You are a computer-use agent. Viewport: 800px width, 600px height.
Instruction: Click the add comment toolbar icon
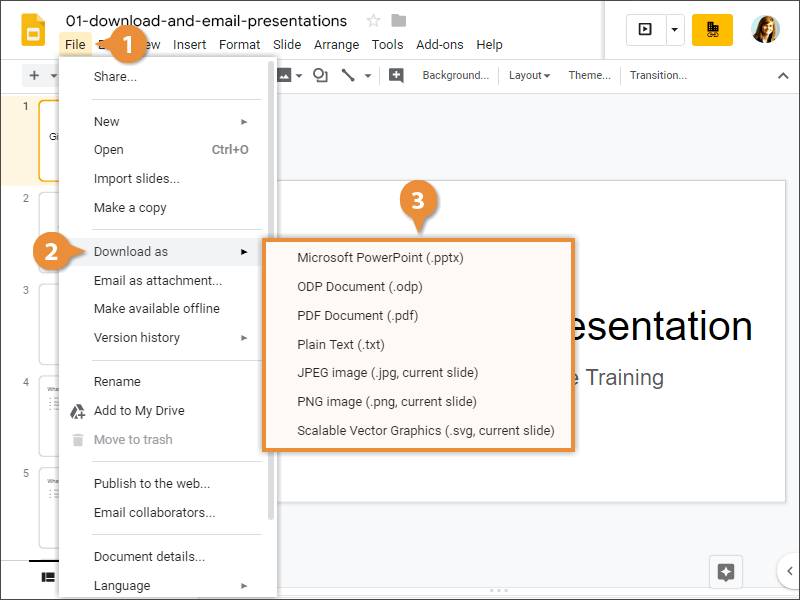coord(396,75)
